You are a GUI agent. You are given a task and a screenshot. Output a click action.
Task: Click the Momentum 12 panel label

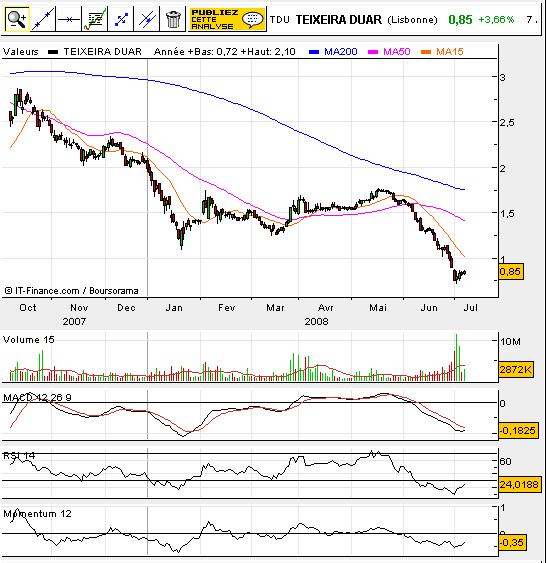(x=37, y=514)
